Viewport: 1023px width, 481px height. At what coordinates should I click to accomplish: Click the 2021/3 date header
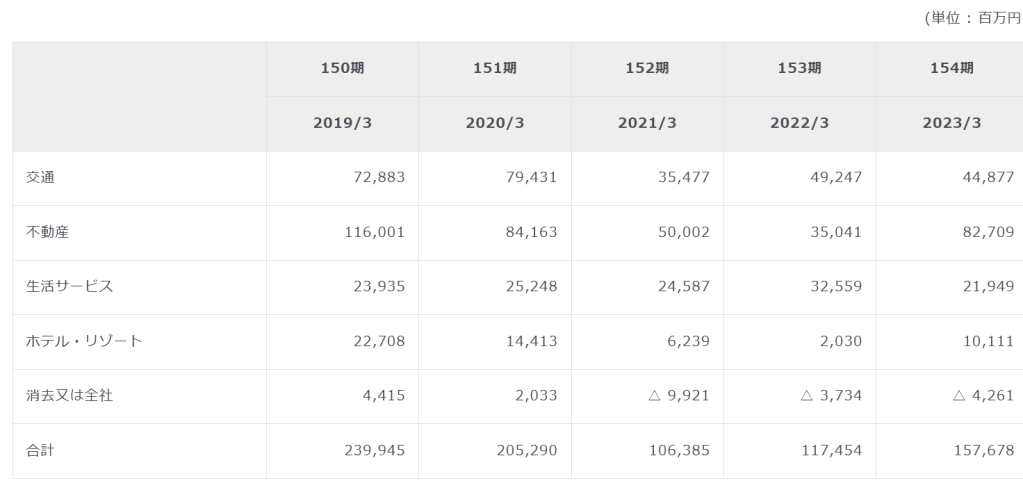647,123
